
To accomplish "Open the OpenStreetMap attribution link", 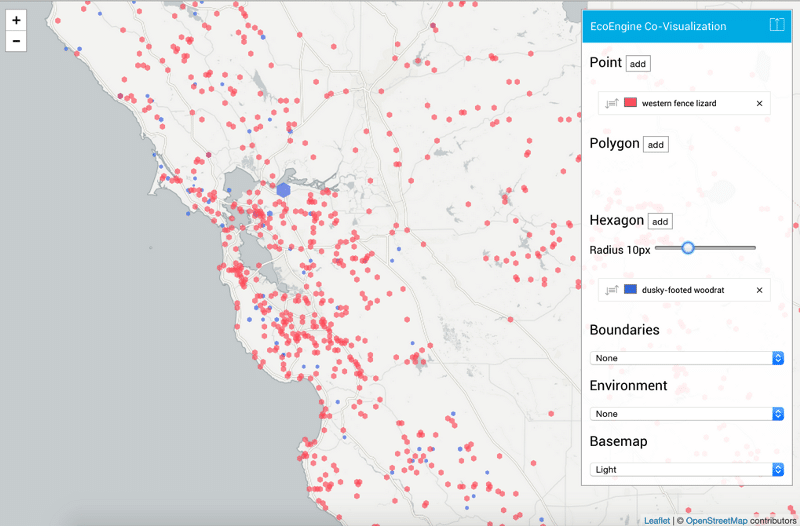I will coord(717,520).
